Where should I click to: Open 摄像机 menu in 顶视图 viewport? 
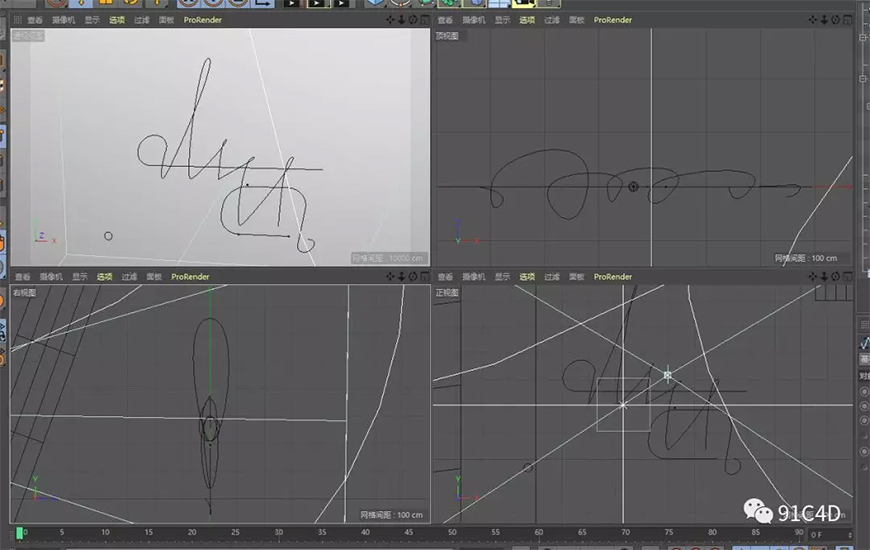473,20
